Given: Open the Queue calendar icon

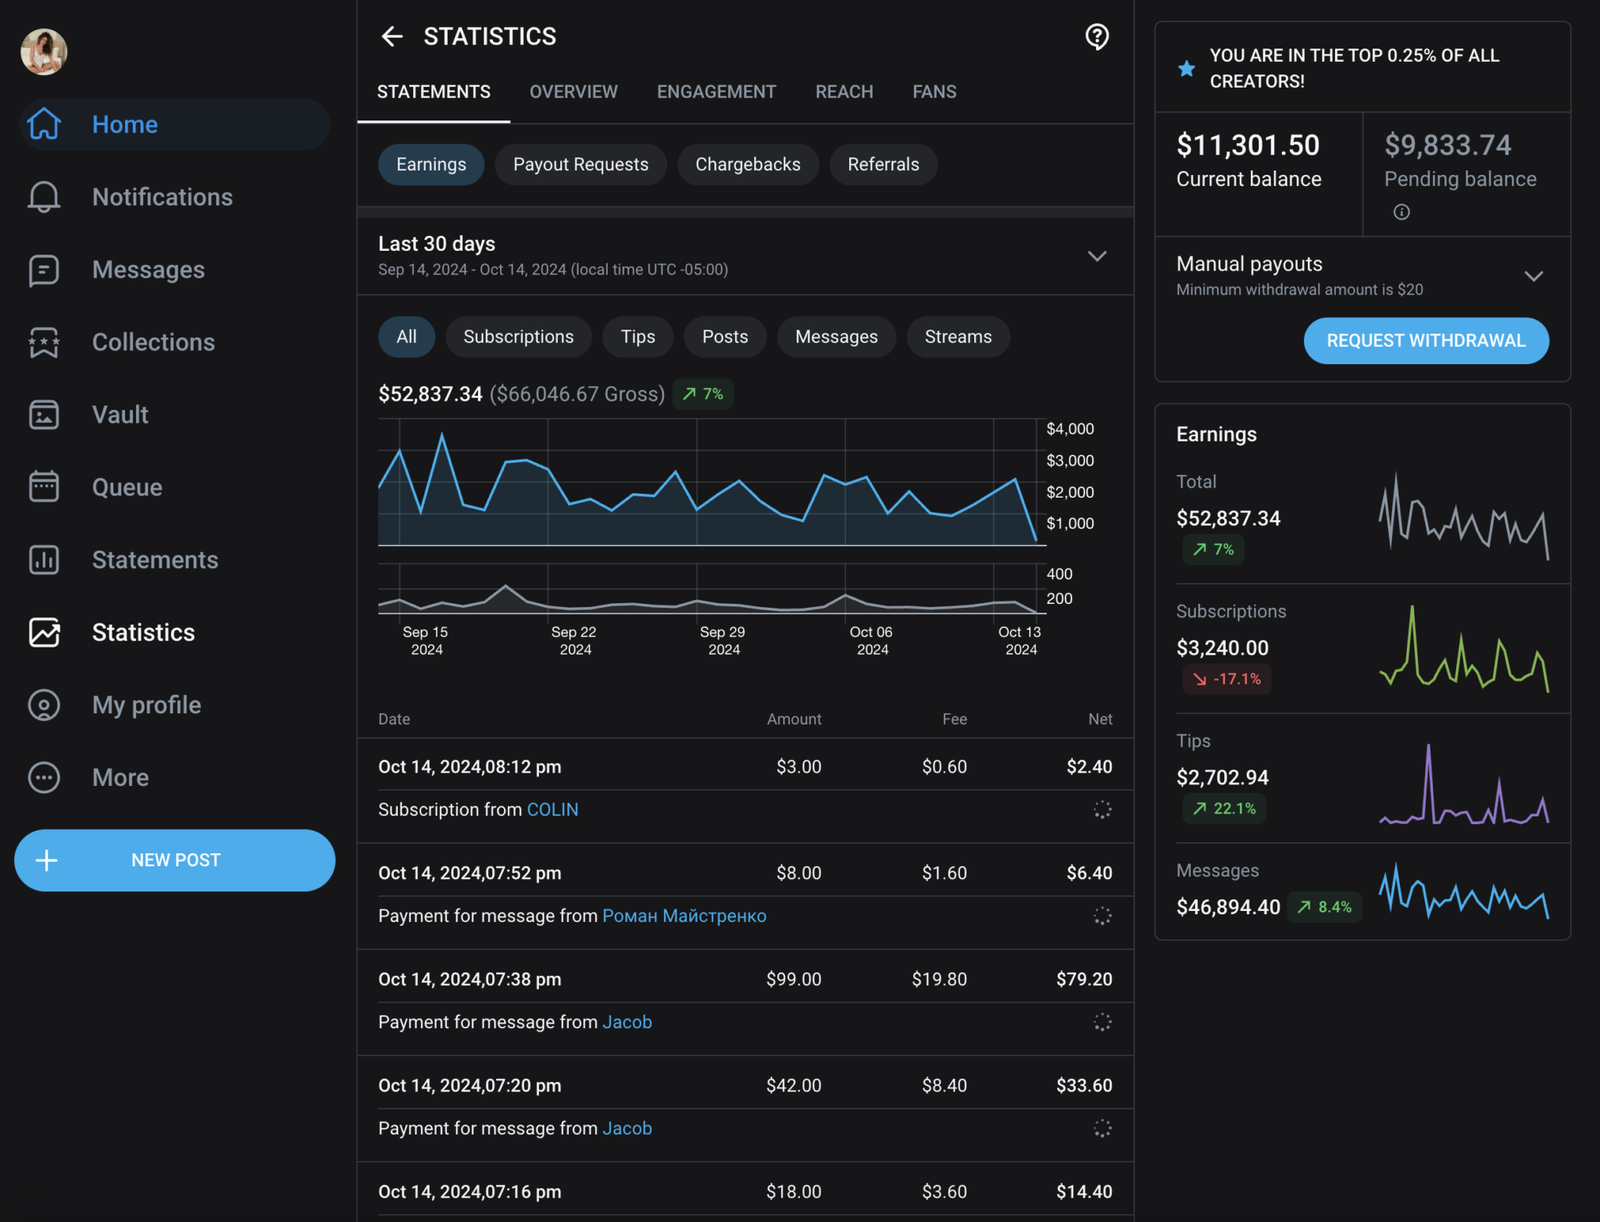Looking at the screenshot, I should 44,487.
